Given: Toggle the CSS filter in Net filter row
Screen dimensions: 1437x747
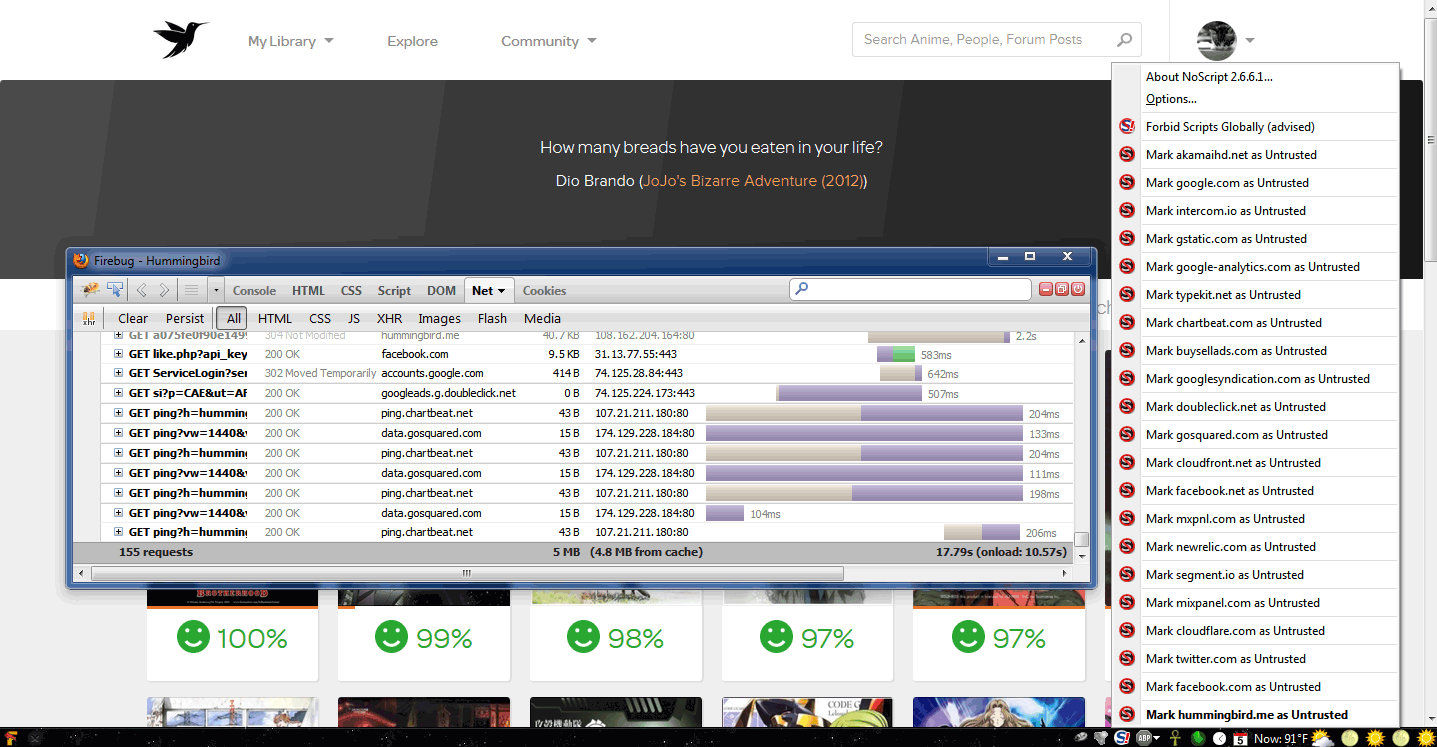Looking at the screenshot, I should coord(320,318).
